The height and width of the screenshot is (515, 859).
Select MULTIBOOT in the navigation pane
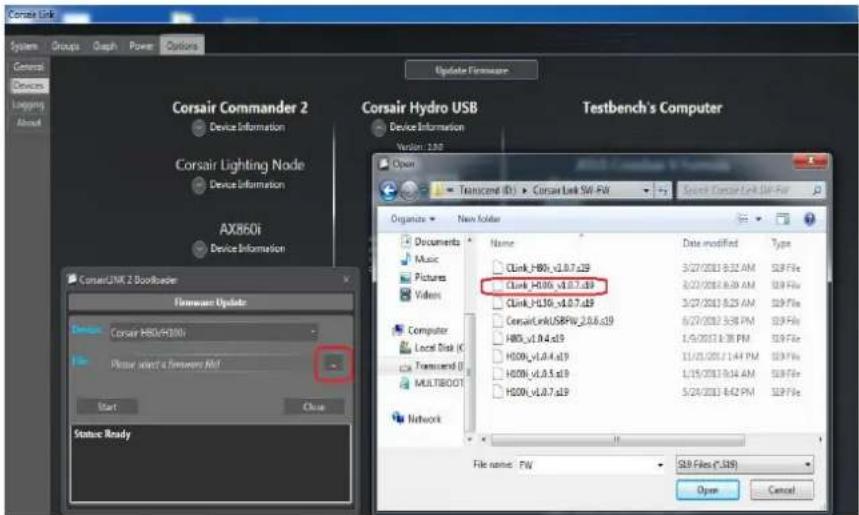[431, 383]
